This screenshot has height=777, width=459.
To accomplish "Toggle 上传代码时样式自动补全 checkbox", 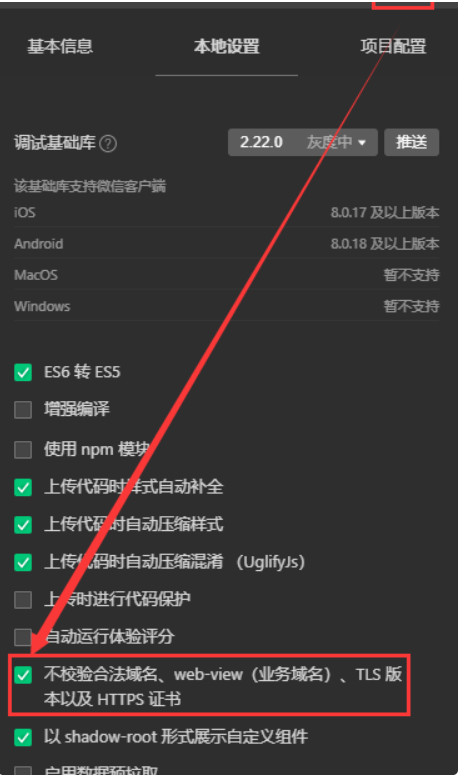I will pos(23,487).
